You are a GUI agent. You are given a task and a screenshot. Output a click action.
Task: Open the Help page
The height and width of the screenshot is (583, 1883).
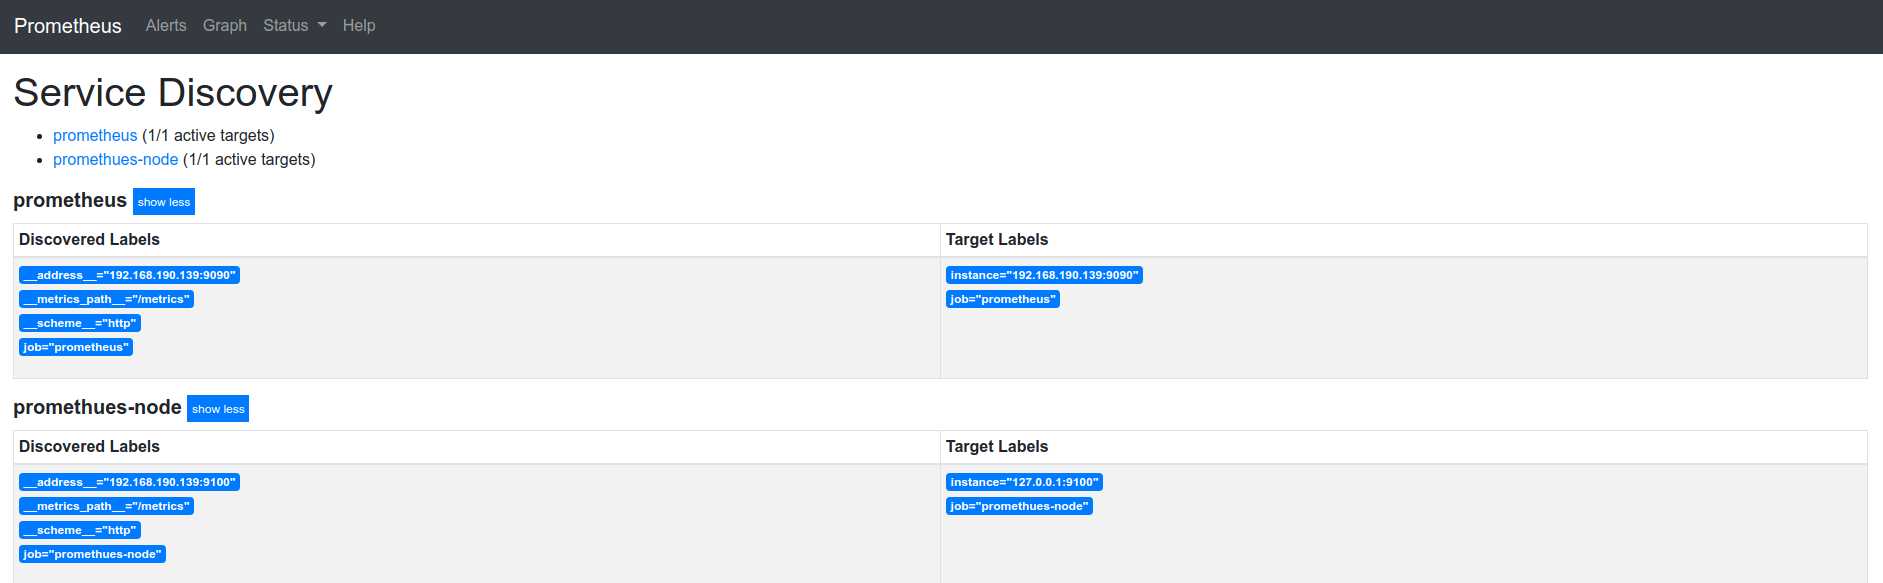tap(359, 26)
